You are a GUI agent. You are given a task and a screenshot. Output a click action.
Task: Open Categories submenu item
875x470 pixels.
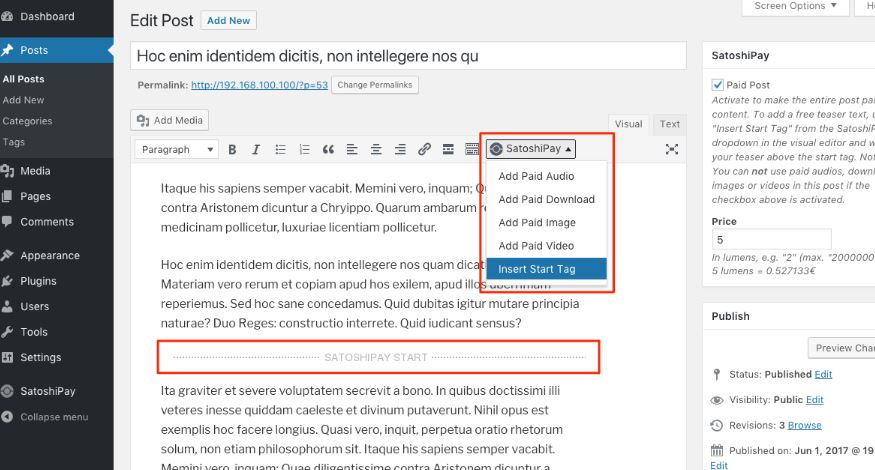[27, 121]
